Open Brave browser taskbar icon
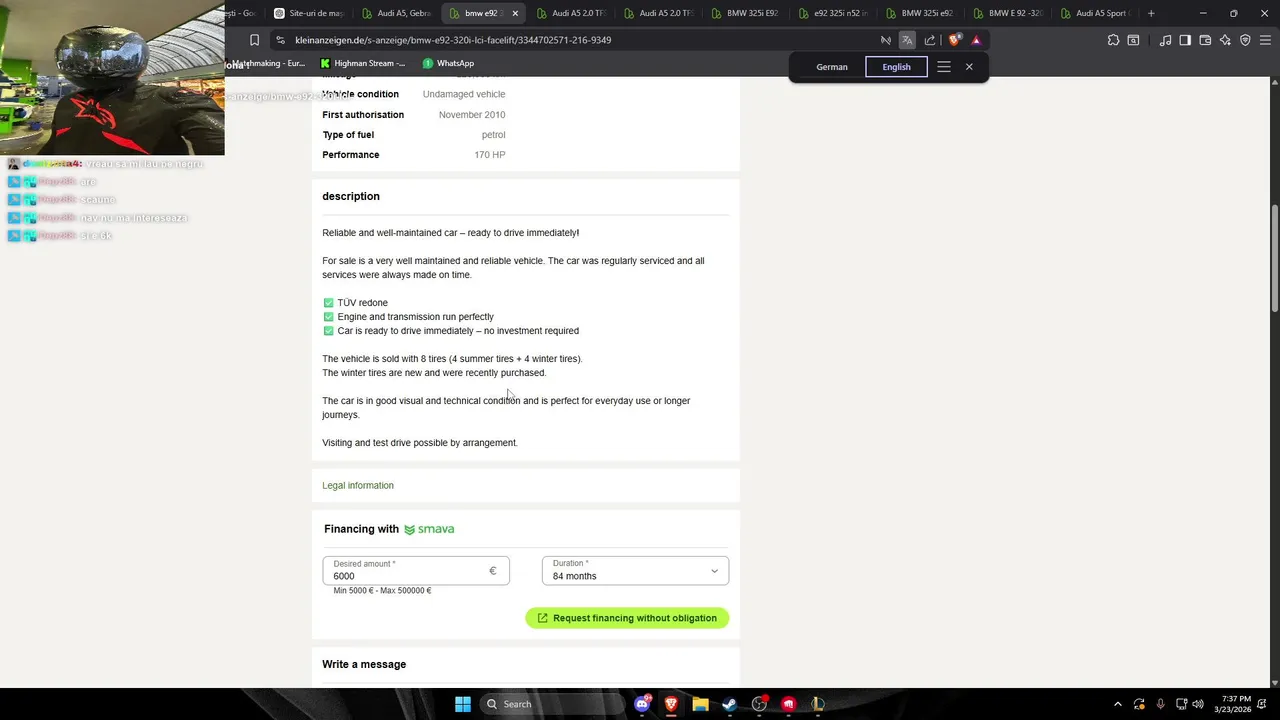 tap(672, 704)
